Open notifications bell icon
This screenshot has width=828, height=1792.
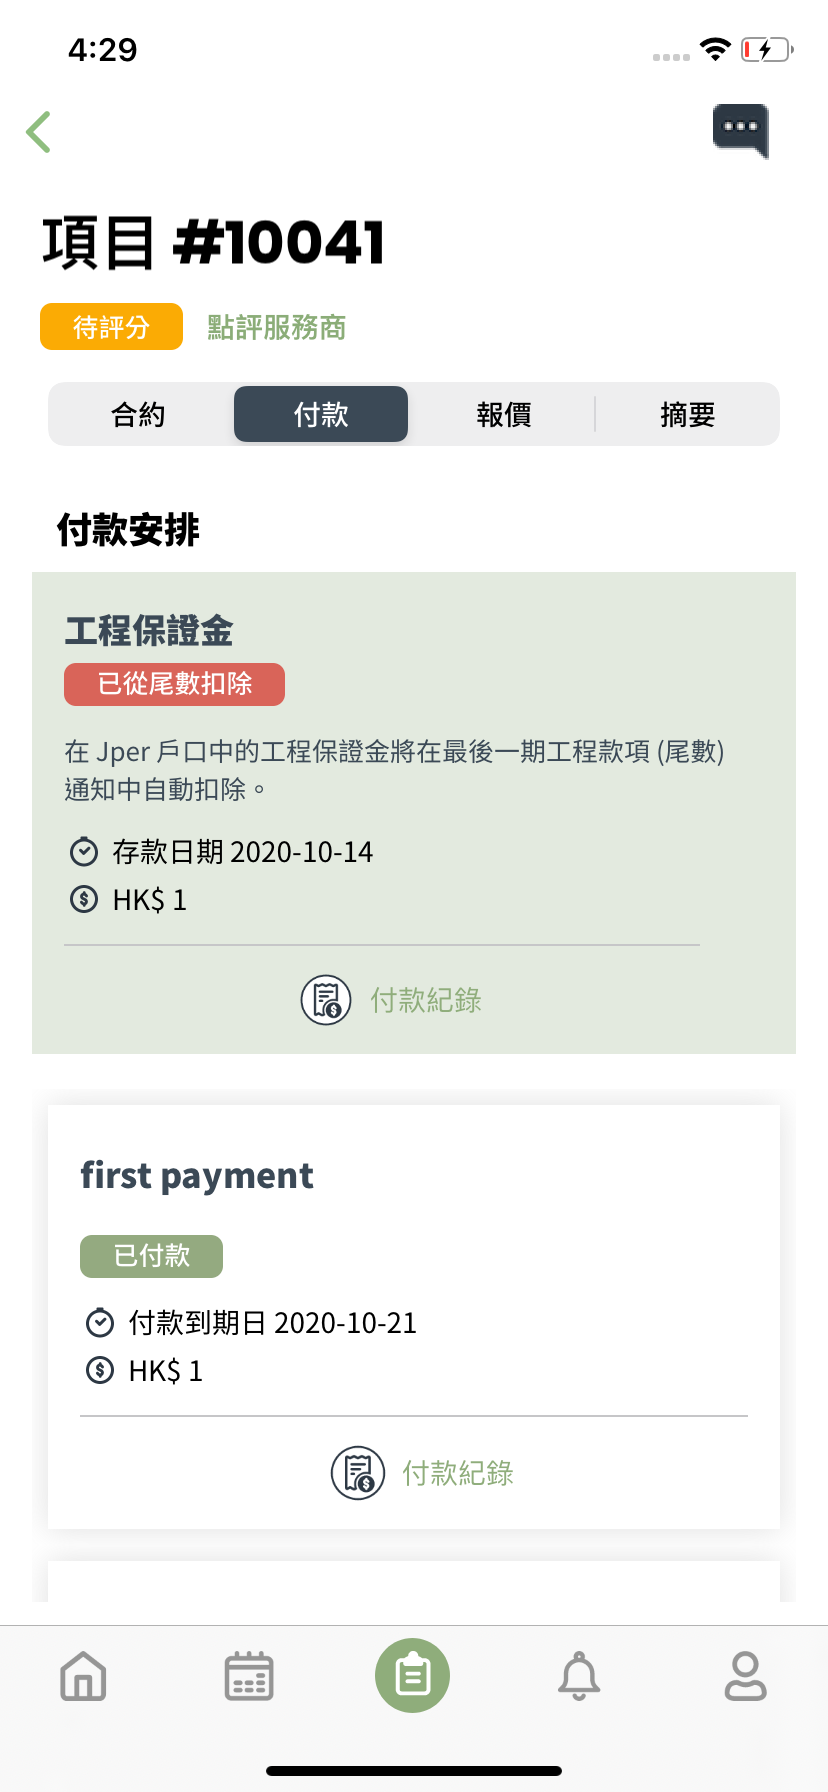click(579, 1675)
